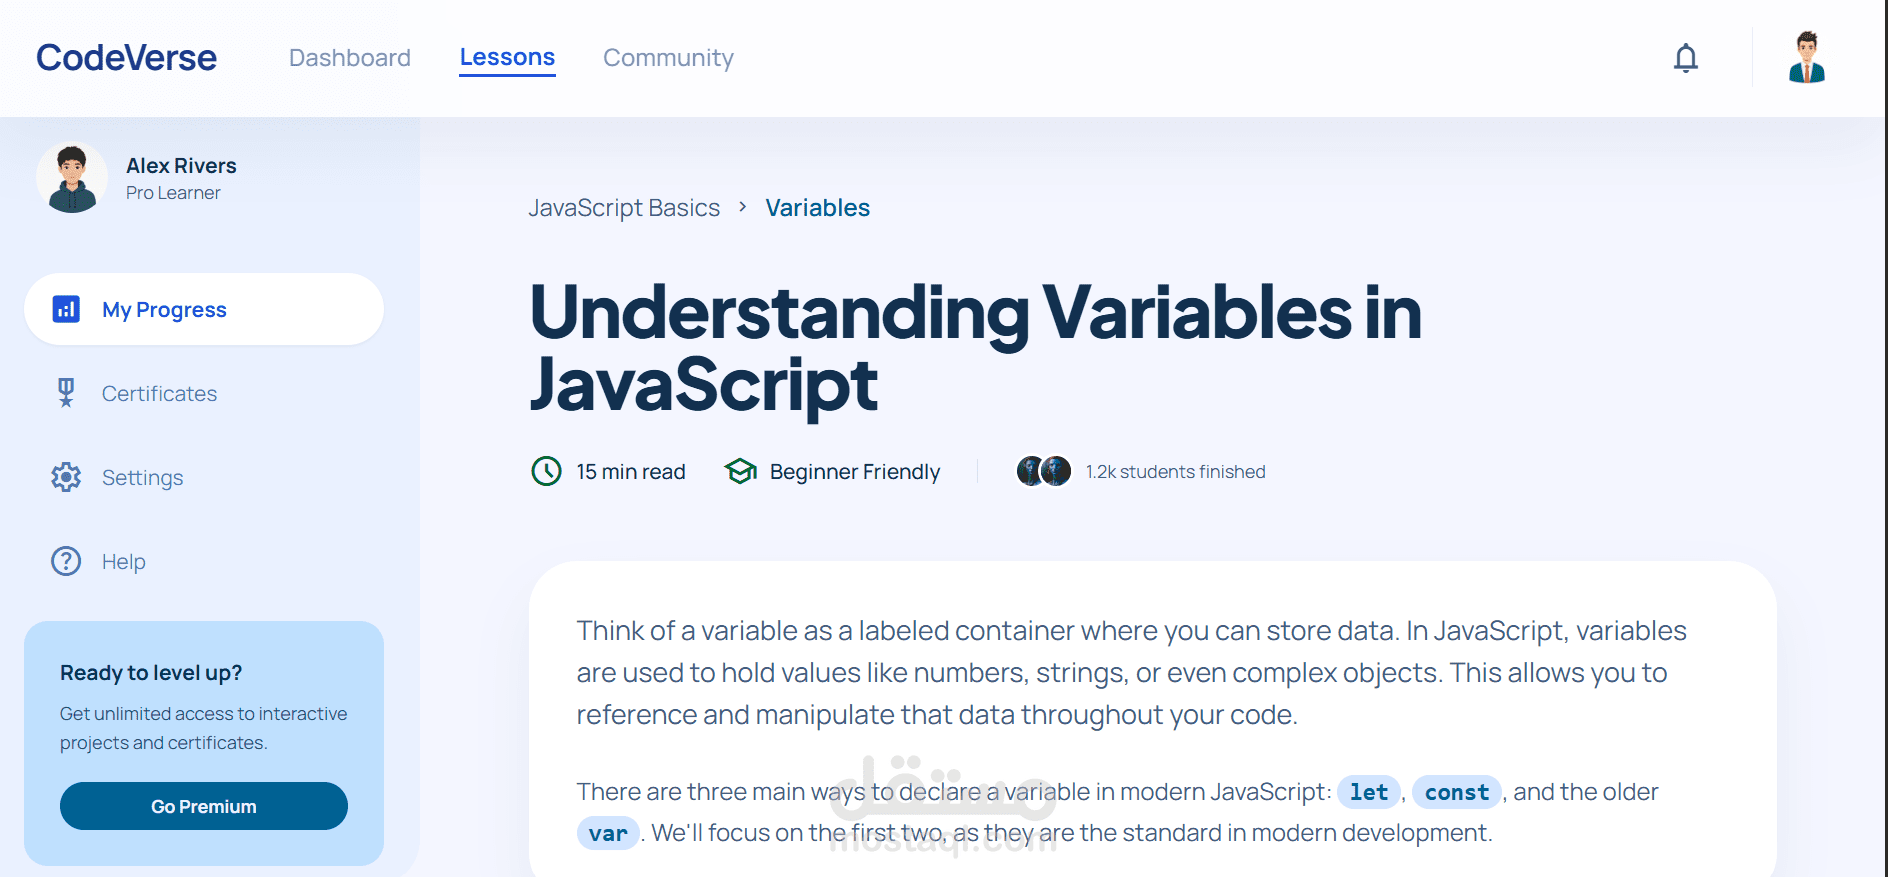
Task: Click the const code keyword chip
Action: pyautogui.click(x=1456, y=792)
